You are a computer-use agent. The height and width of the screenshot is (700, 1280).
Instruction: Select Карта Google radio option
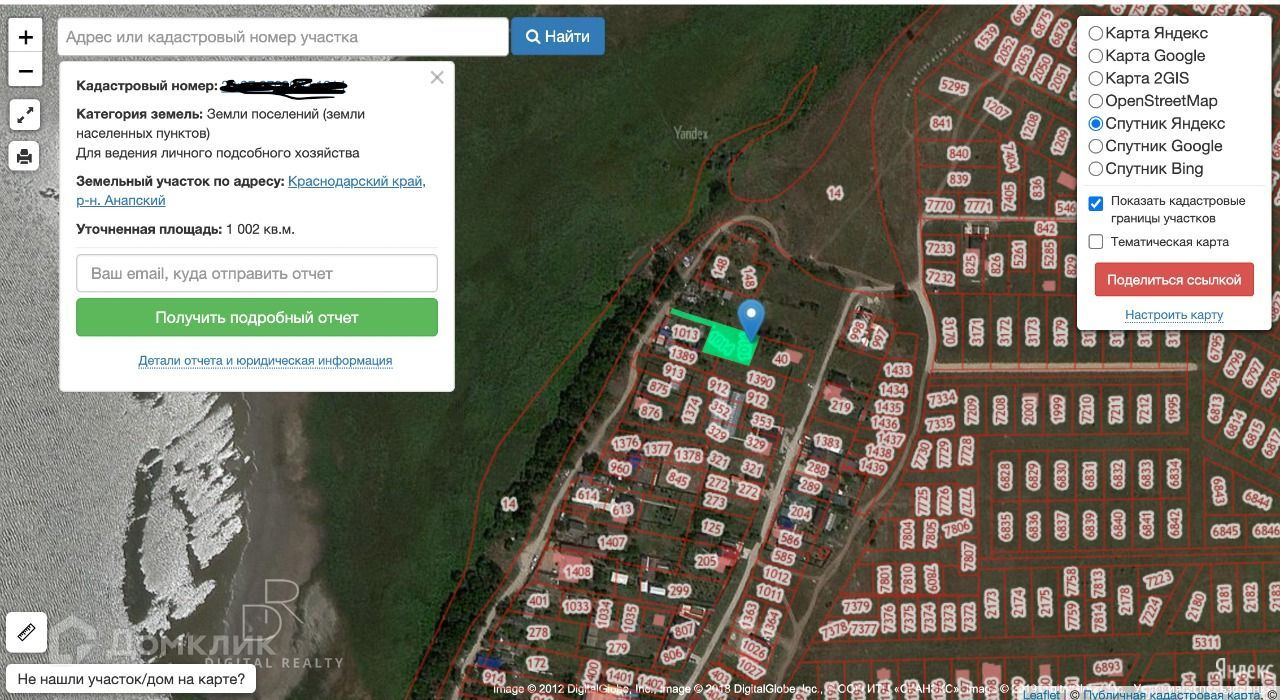click(x=1096, y=56)
